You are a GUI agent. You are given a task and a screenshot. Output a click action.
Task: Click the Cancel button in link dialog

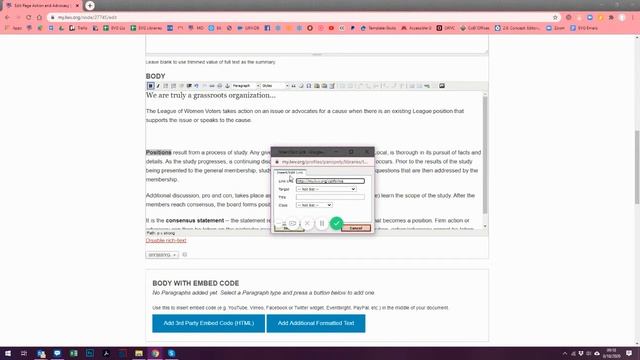[356, 228]
